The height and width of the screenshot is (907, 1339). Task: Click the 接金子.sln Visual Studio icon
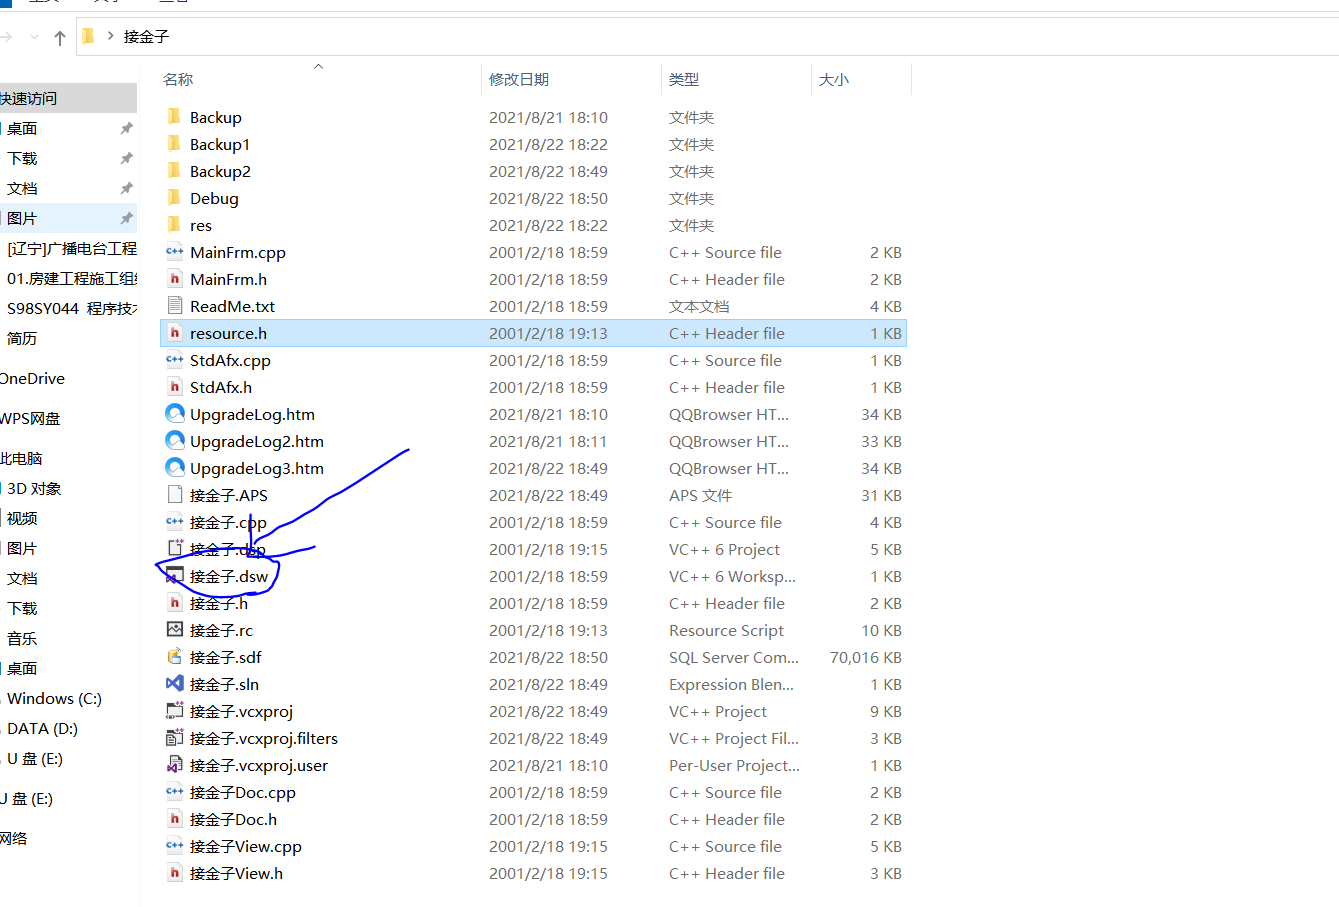click(x=174, y=684)
